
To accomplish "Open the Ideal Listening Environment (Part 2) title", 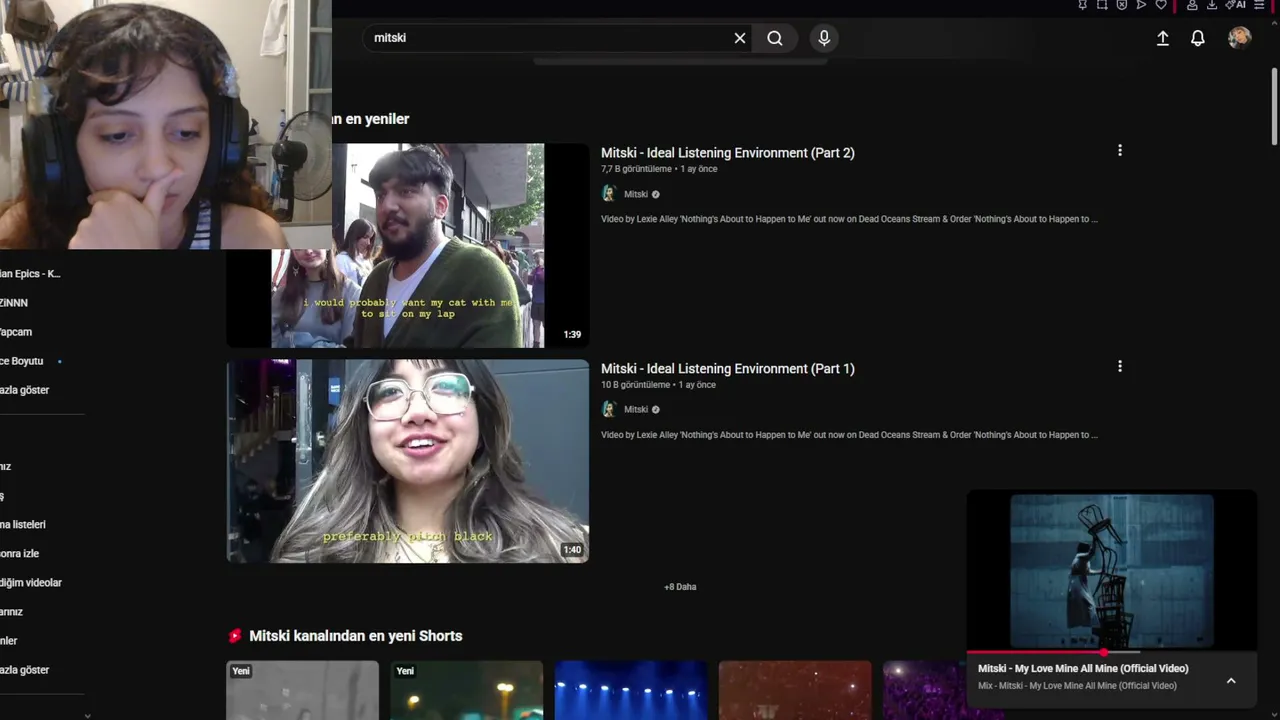I will pyautogui.click(x=728, y=153).
